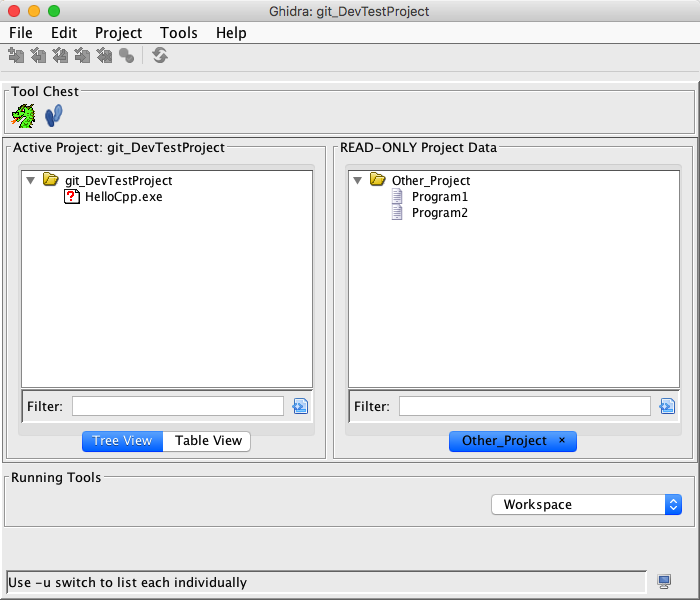Select the HelloCpp.exe file

tap(122, 197)
